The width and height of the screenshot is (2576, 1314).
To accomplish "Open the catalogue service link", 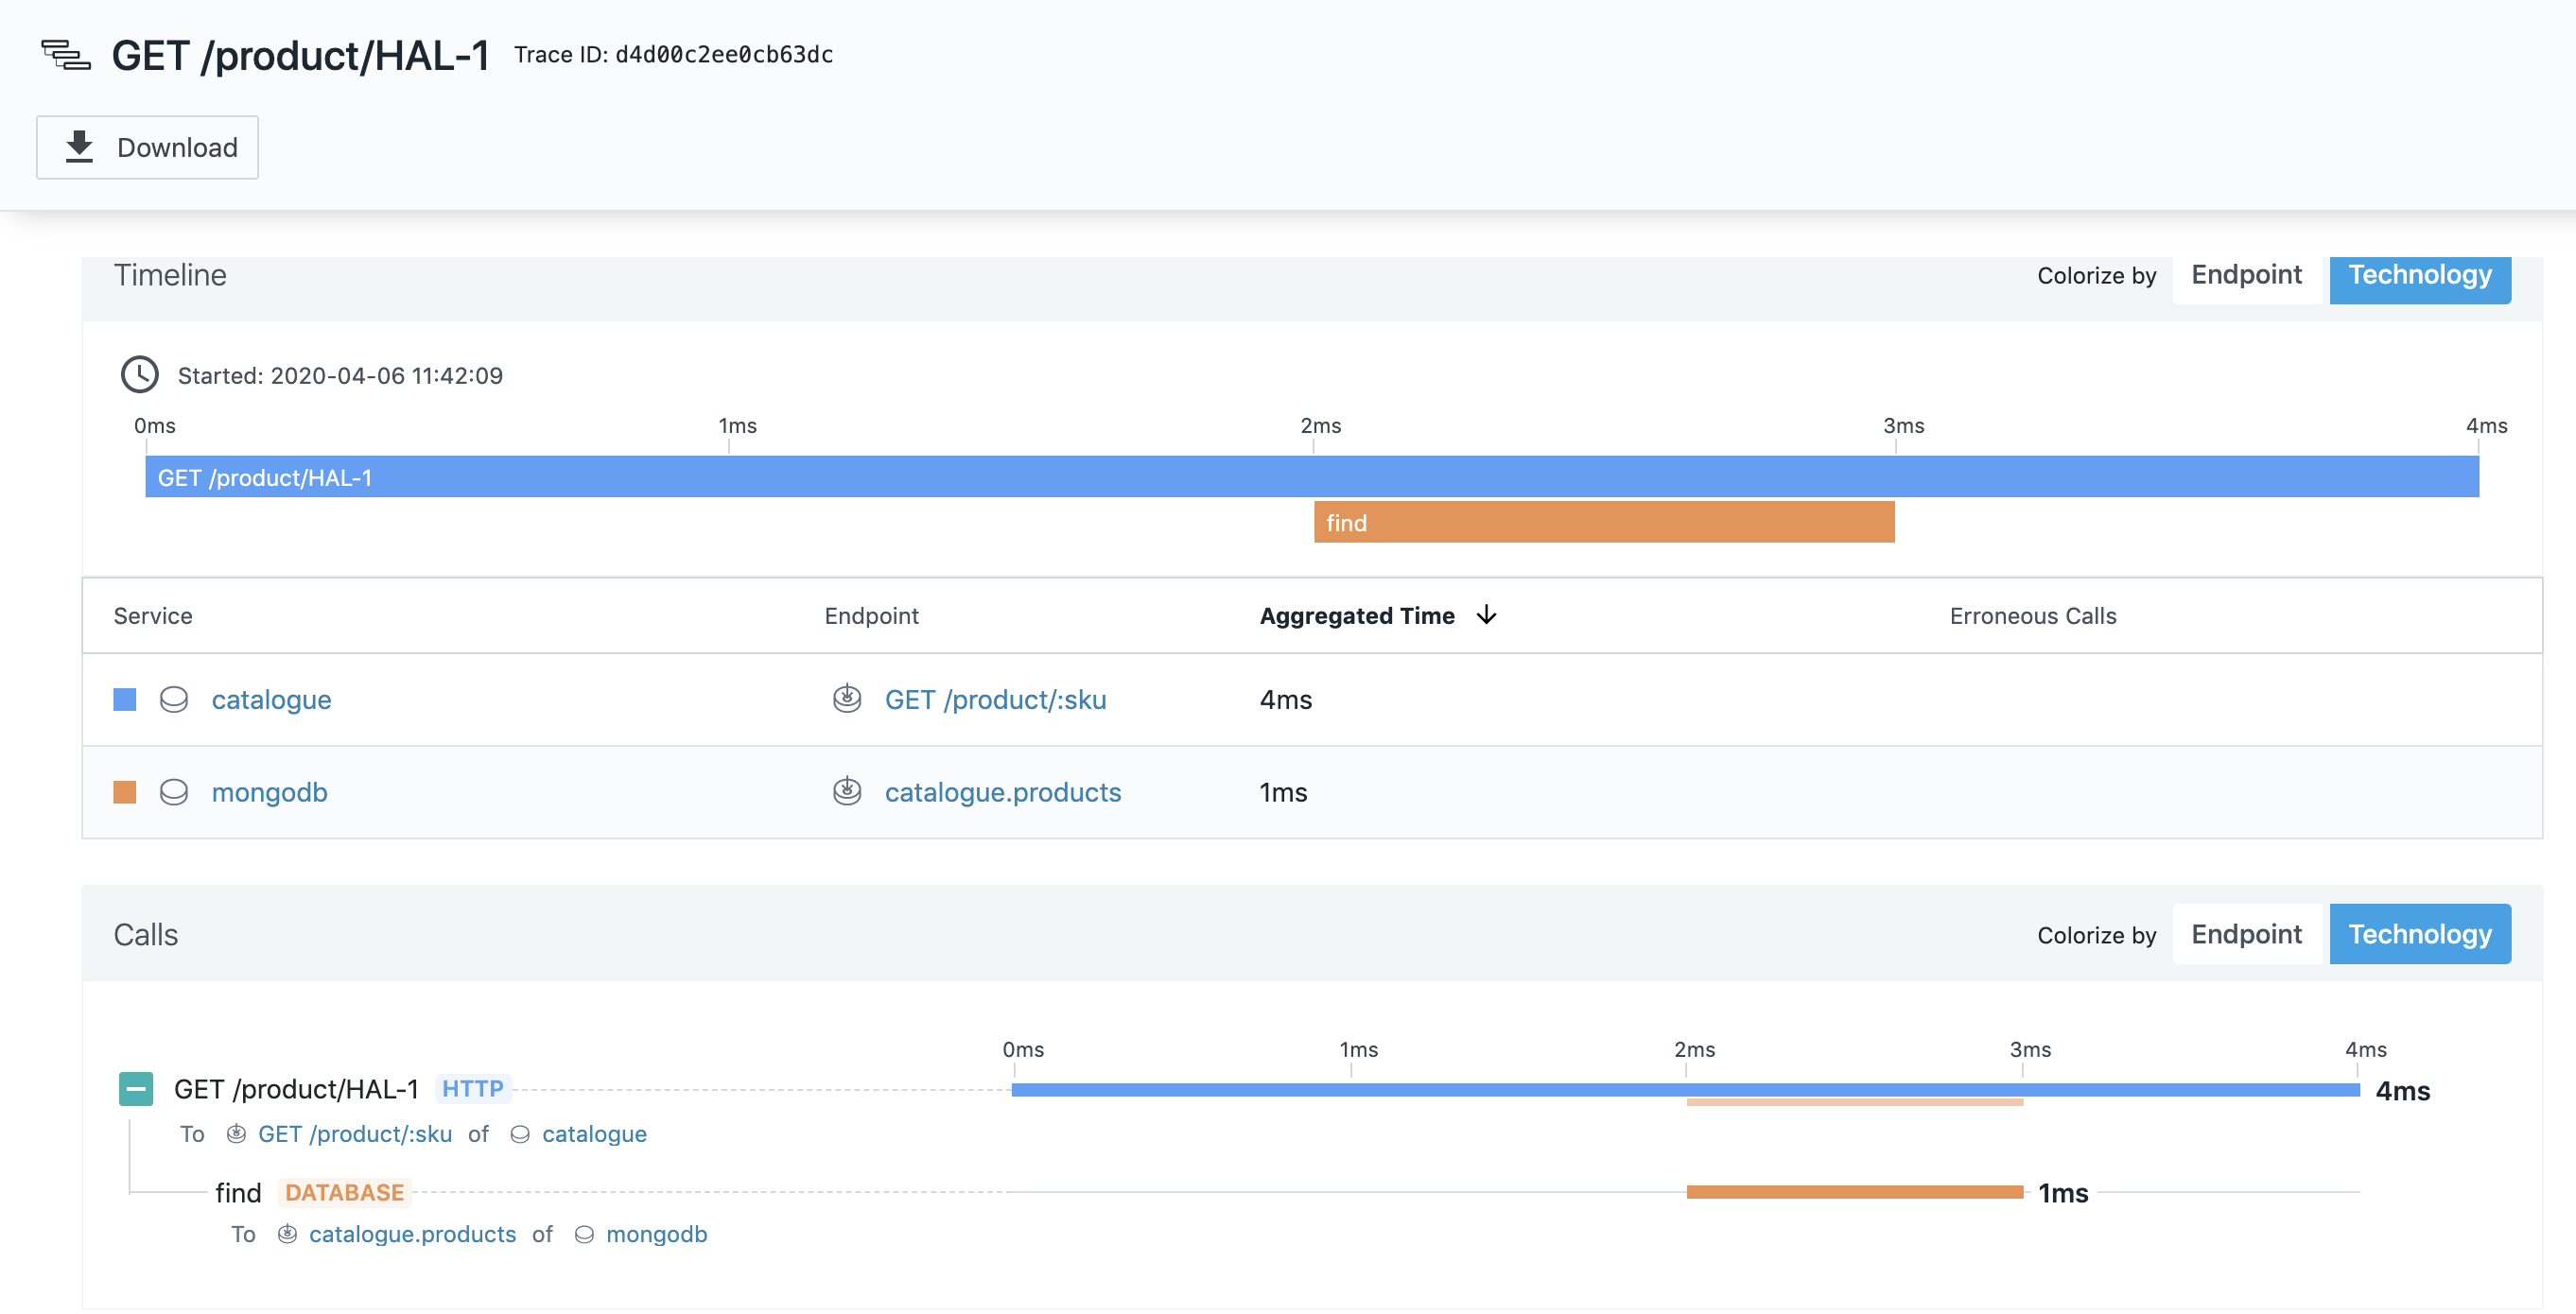I will point(270,699).
